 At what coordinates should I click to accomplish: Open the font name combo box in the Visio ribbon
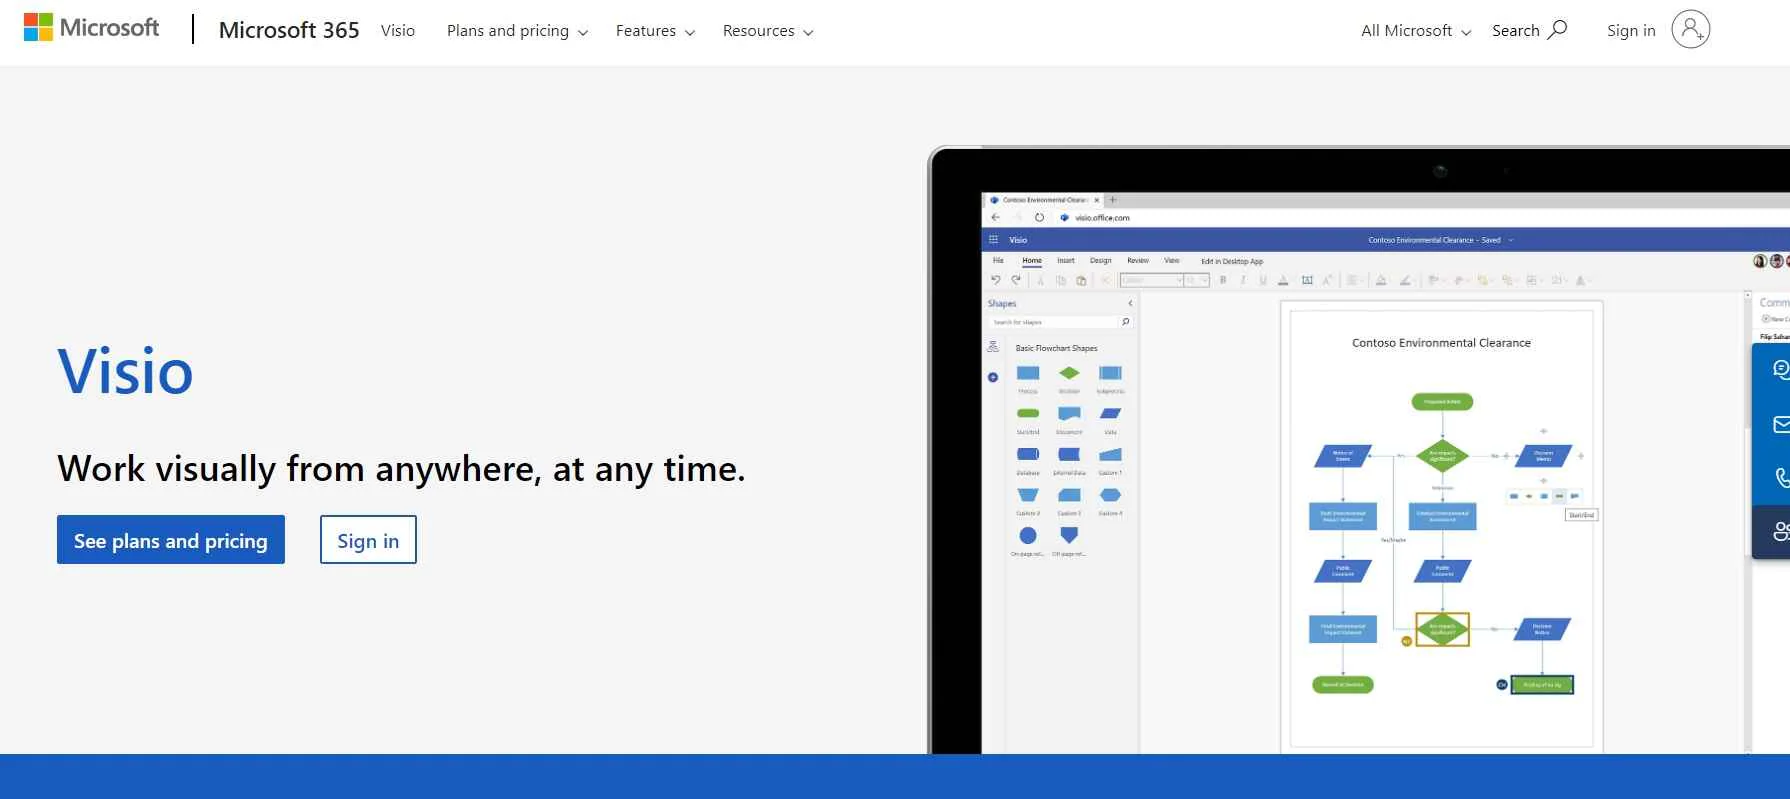1152,281
